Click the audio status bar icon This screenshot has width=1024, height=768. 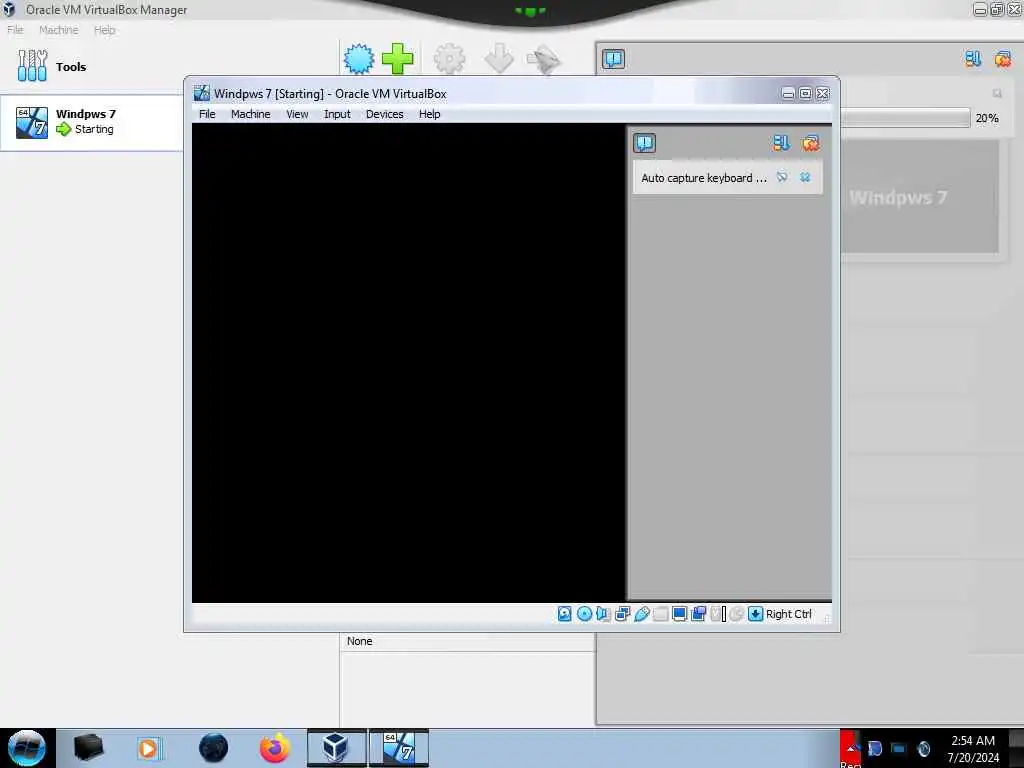[x=603, y=614]
